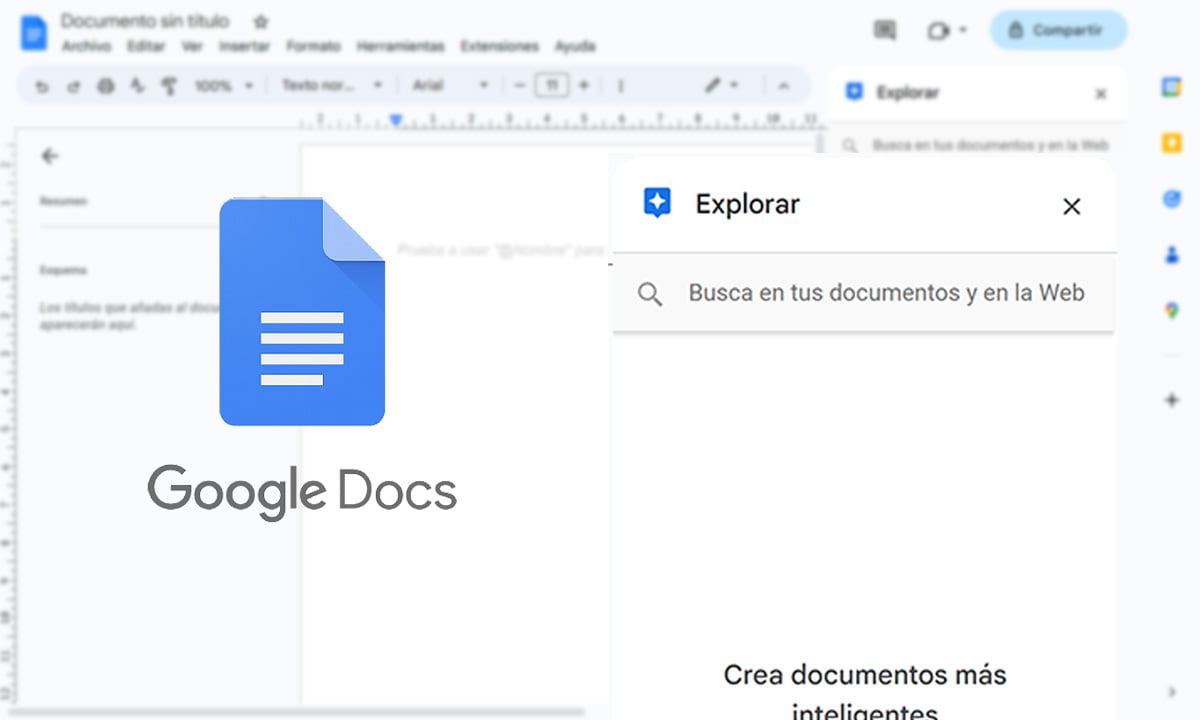Open the Archivo menu
This screenshot has width=1200, height=720.
pyautogui.click(x=86, y=46)
